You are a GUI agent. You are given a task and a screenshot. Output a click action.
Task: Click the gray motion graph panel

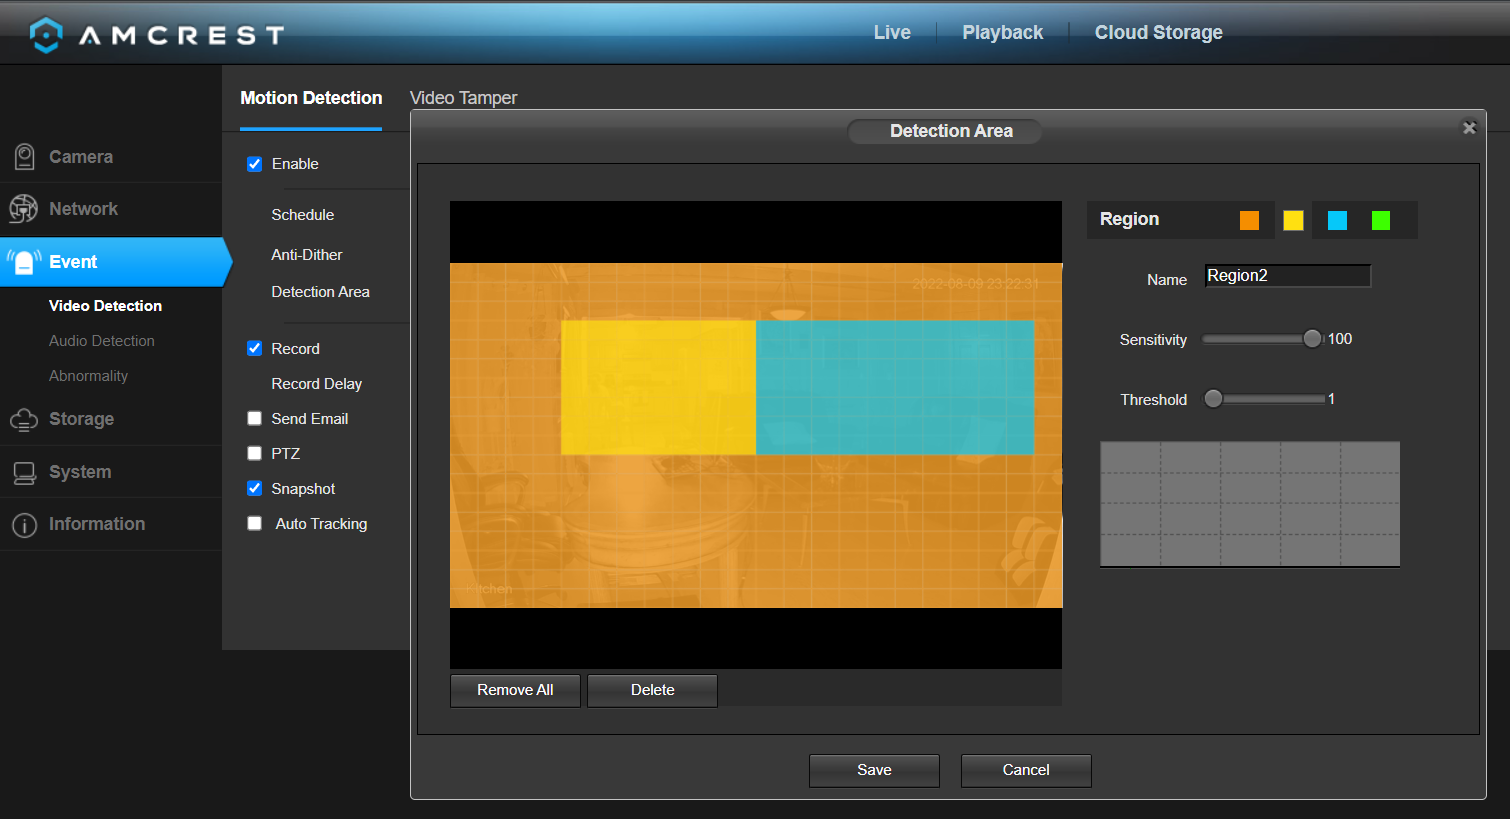pos(1250,504)
